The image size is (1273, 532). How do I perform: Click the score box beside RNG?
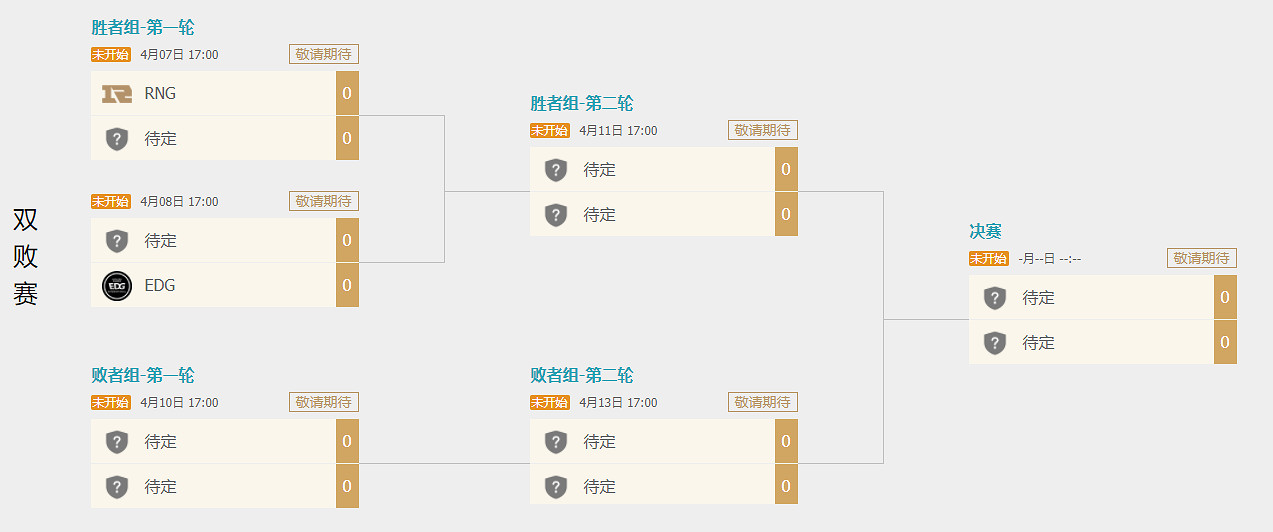(x=347, y=94)
